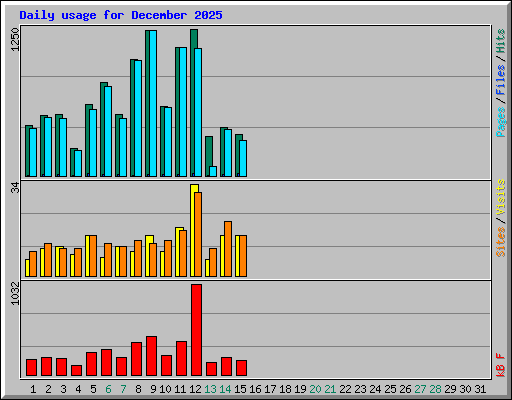The width and height of the screenshot is (512, 400).
Task: Click day 3 on the x-axis
Action: click(x=63, y=389)
